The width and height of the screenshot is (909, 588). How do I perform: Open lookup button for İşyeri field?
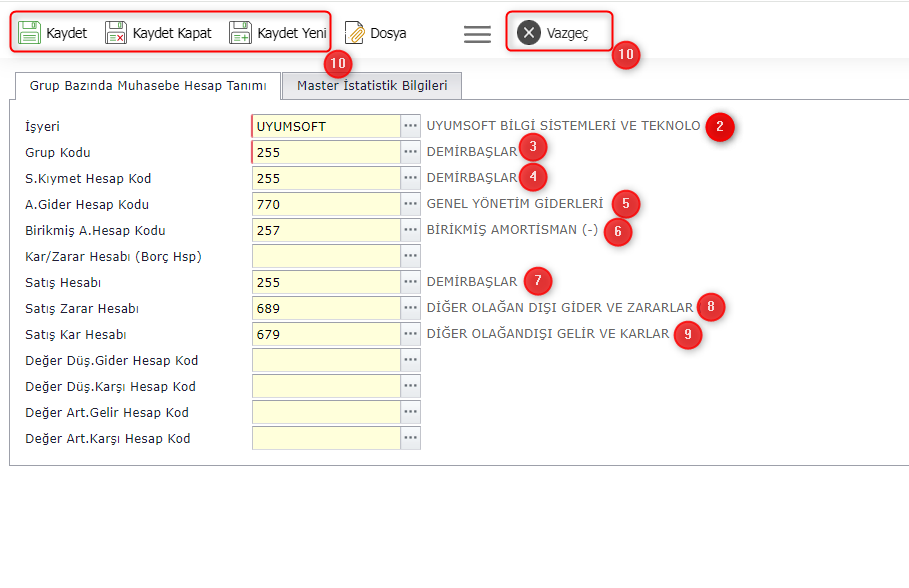410,126
